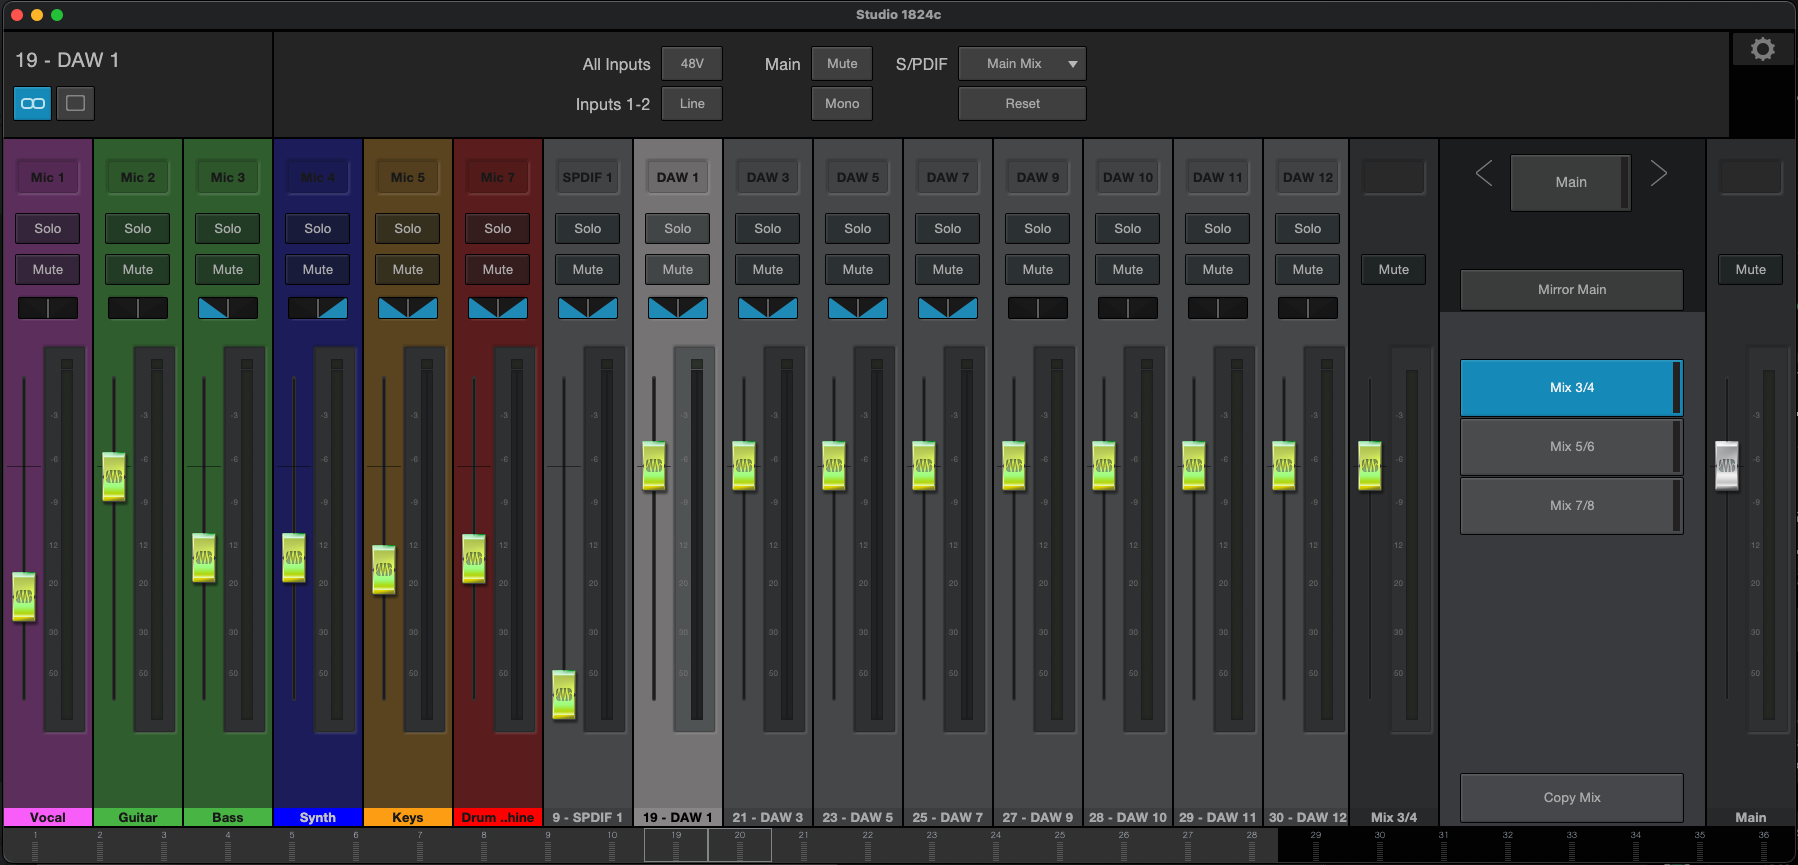The width and height of the screenshot is (1798, 865).
Task: Click the SPDIF 1 channel fader
Action: [564, 694]
